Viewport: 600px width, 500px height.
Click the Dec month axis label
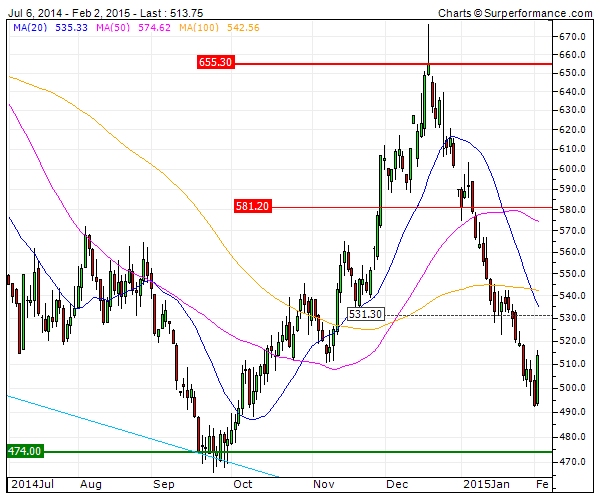pyautogui.click(x=397, y=484)
